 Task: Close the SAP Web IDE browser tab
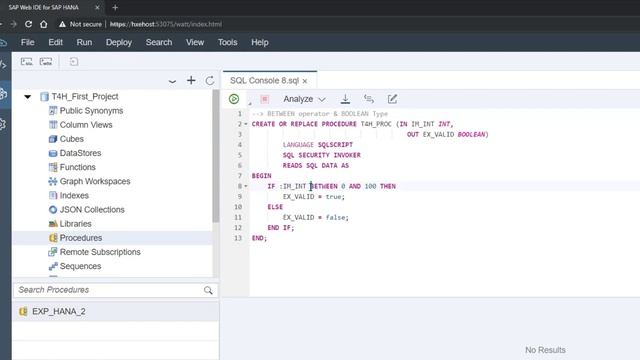pyautogui.click(x=97, y=7)
